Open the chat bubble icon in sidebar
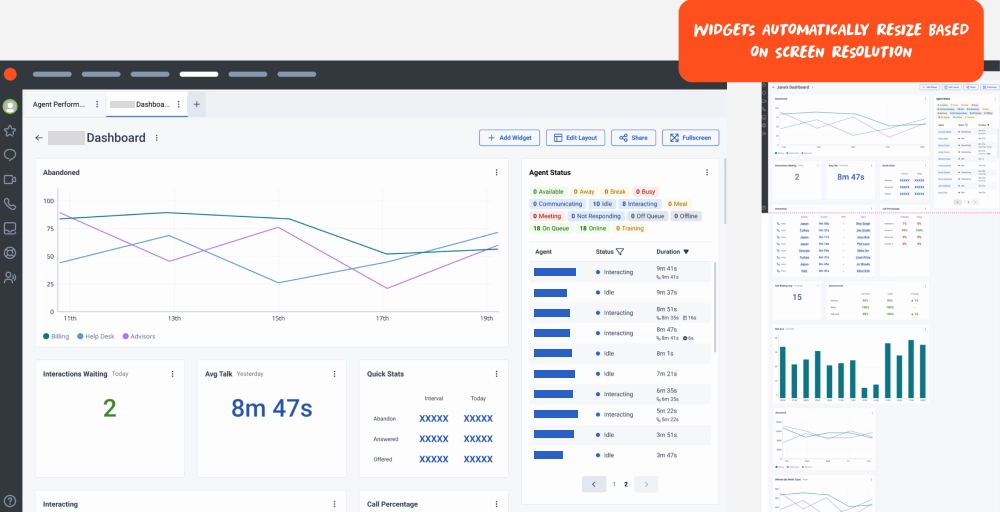This screenshot has height=512, width=1000. click(10, 155)
